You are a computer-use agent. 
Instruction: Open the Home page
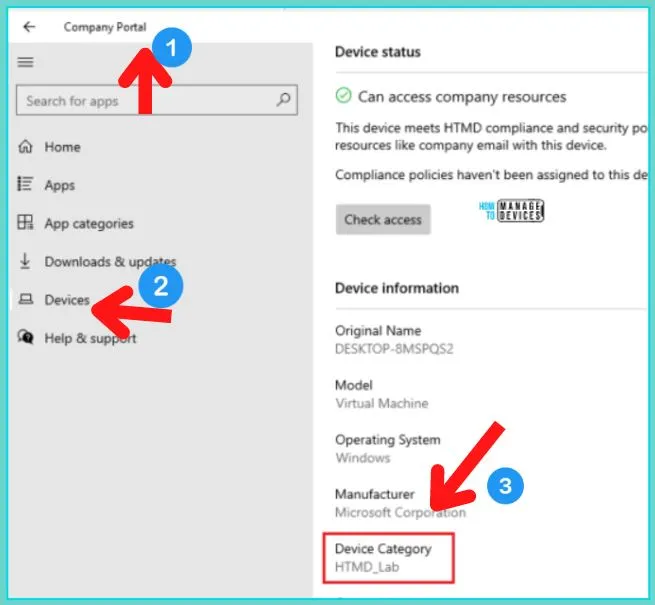coord(62,147)
